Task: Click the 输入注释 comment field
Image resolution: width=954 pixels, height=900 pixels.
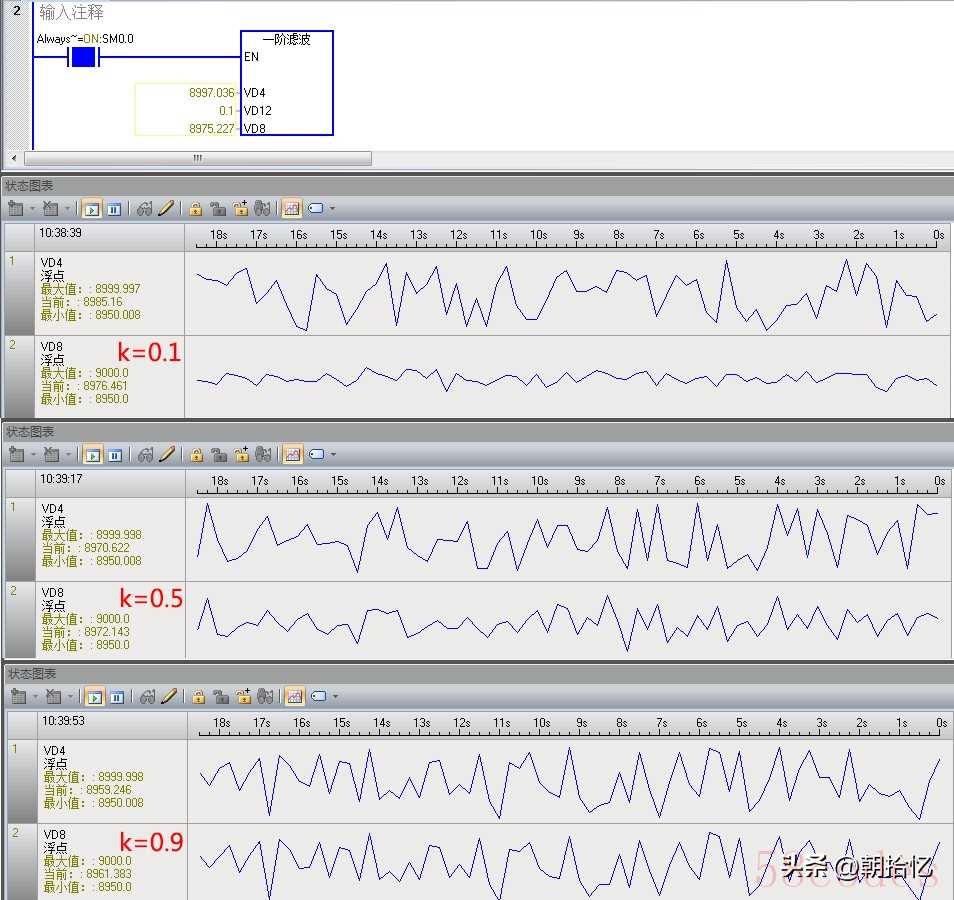Action: [x=71, y=12]
